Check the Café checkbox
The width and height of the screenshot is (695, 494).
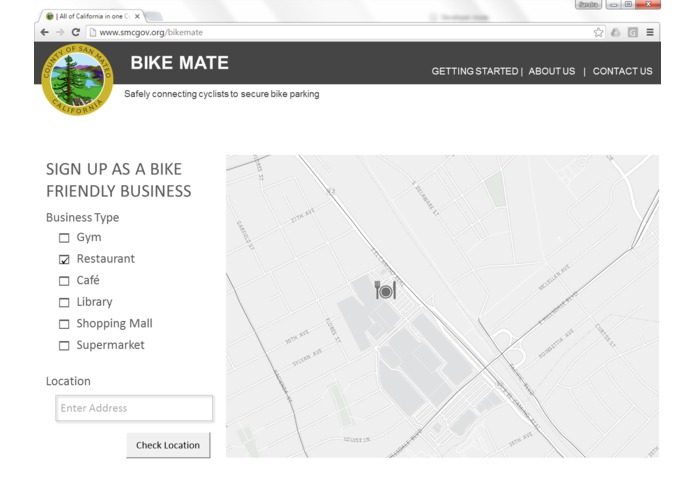click(x=64, y=281)
